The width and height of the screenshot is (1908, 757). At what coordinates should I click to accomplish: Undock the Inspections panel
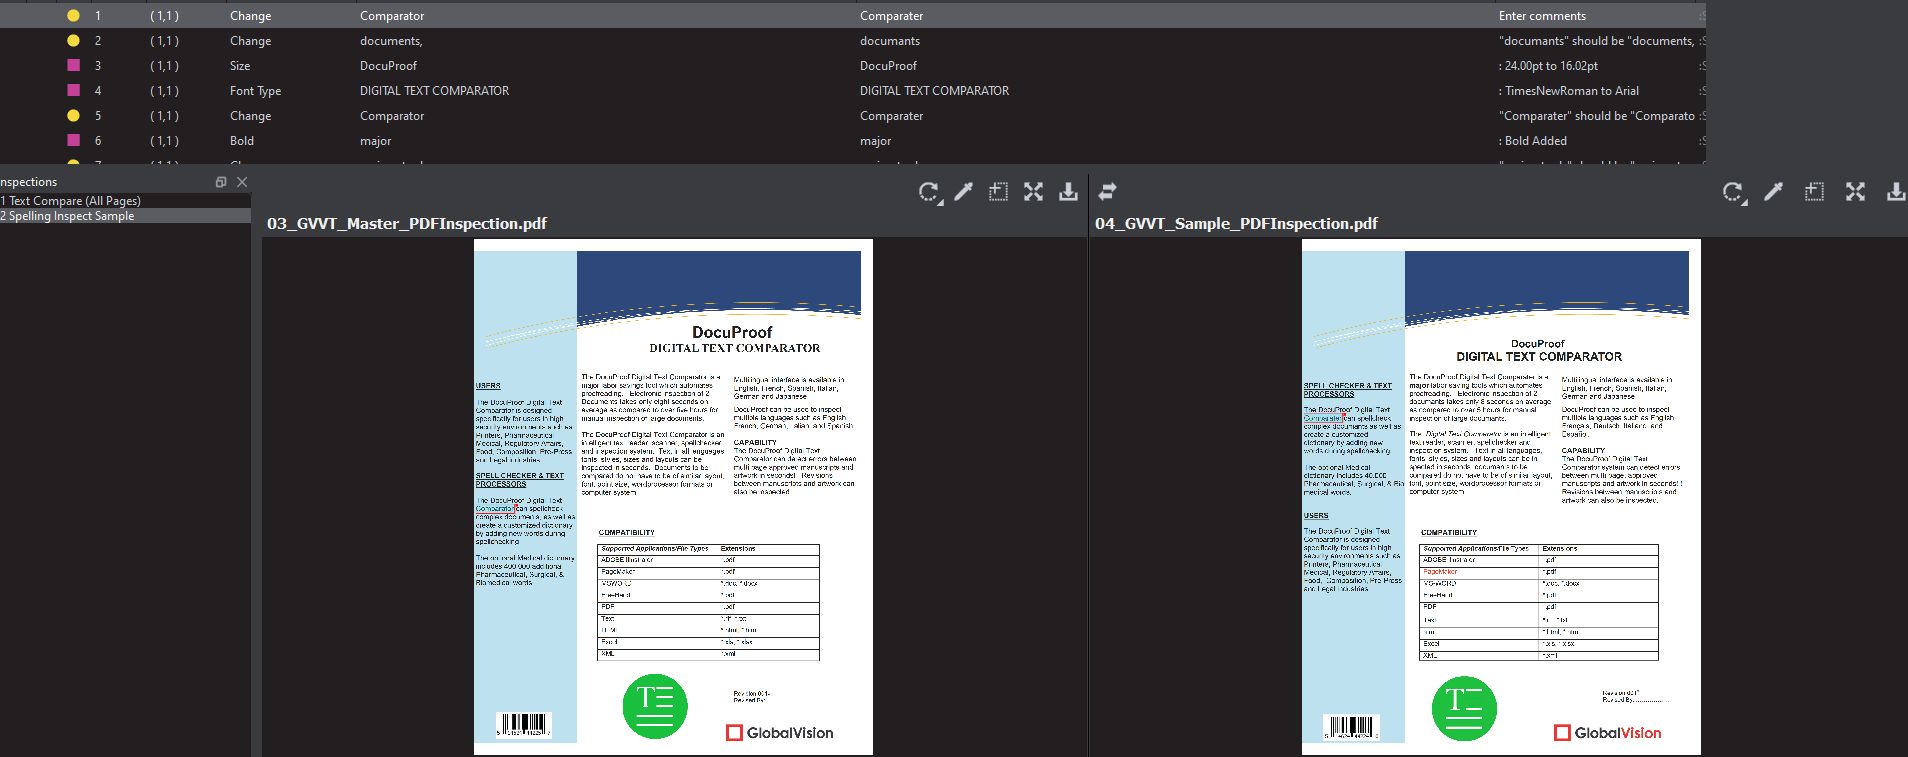coord(221,182)
